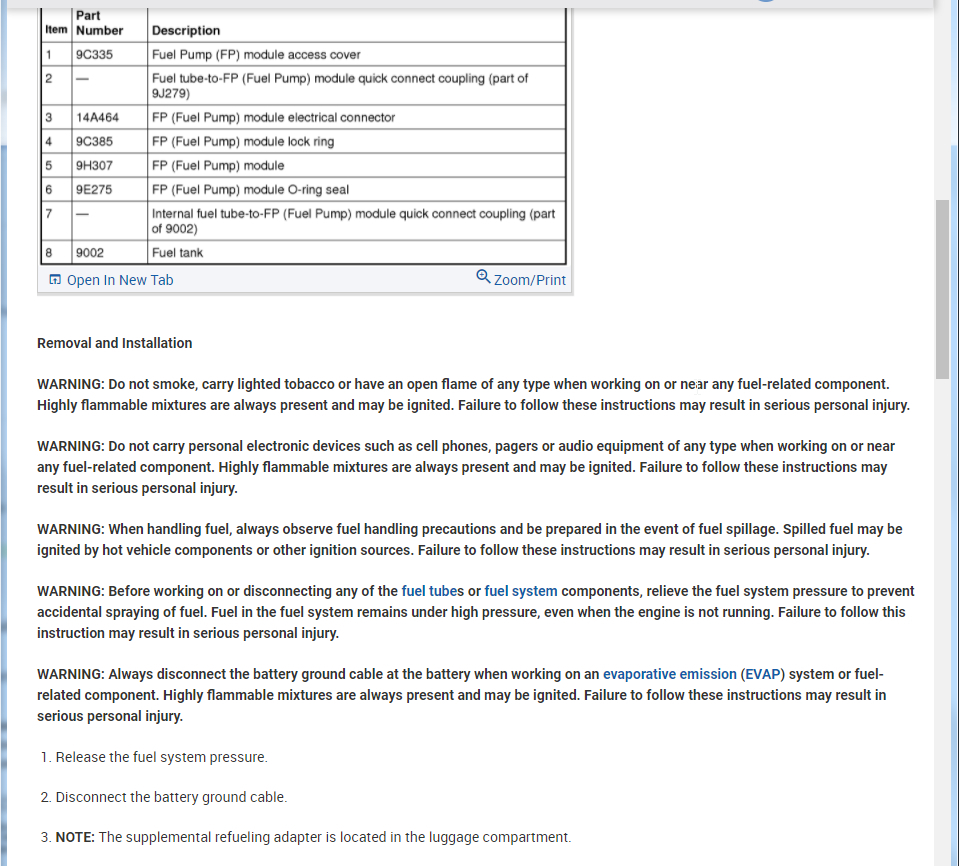Click the vertical scrollbar thumb
The width and height of the screenshot is (959, 866).
point(942,289)
